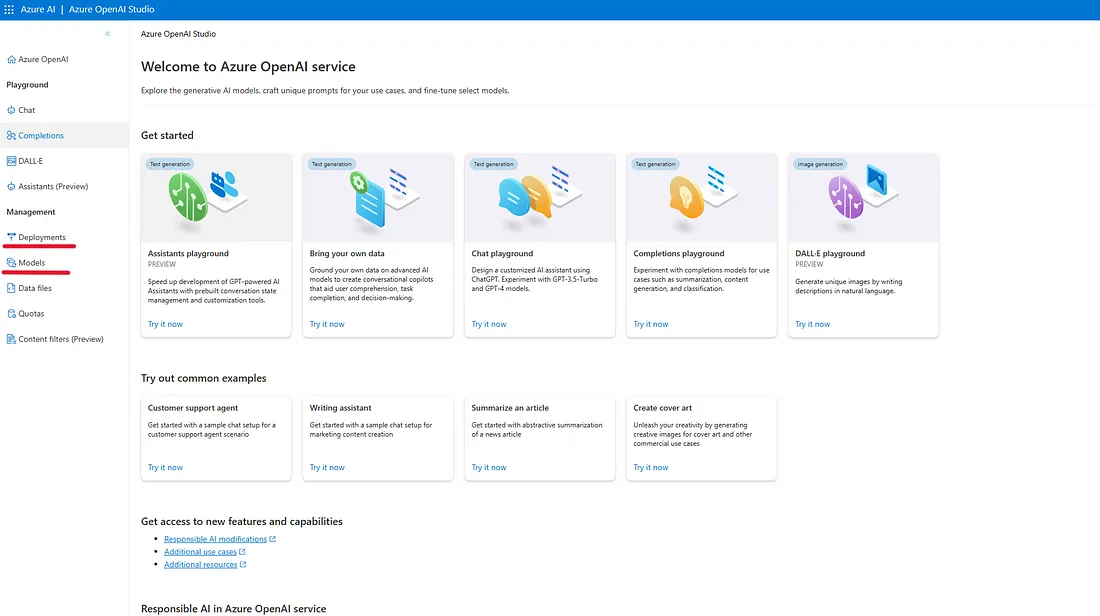The image size is (1100, 616).
Task: Open Additional use cases link
Action: [200, 551]
